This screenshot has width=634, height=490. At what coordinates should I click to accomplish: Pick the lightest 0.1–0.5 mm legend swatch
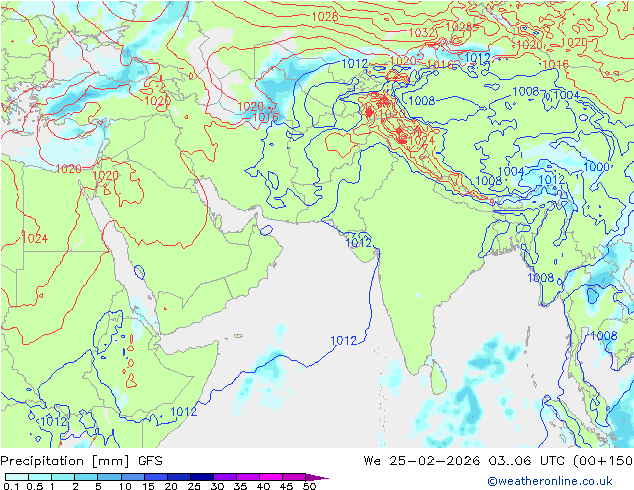(x=17, y=477)
